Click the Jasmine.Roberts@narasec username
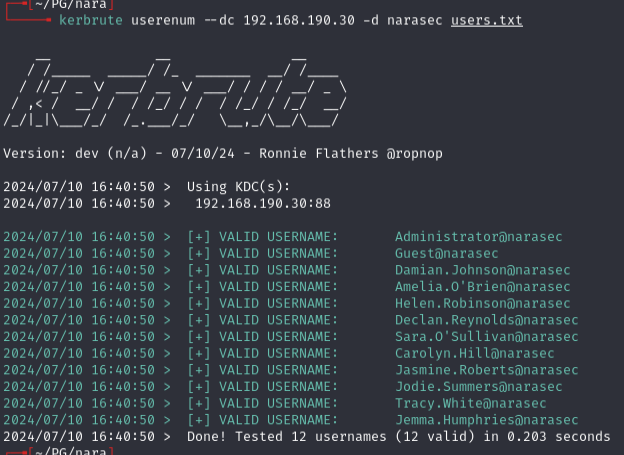Viewport: 624px width, 455px height. [486, 370]
